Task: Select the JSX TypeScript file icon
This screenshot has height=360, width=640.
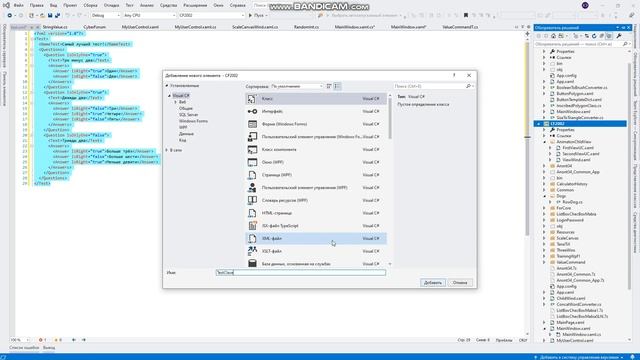Action: pyautogui.click(x=252, y=226)
